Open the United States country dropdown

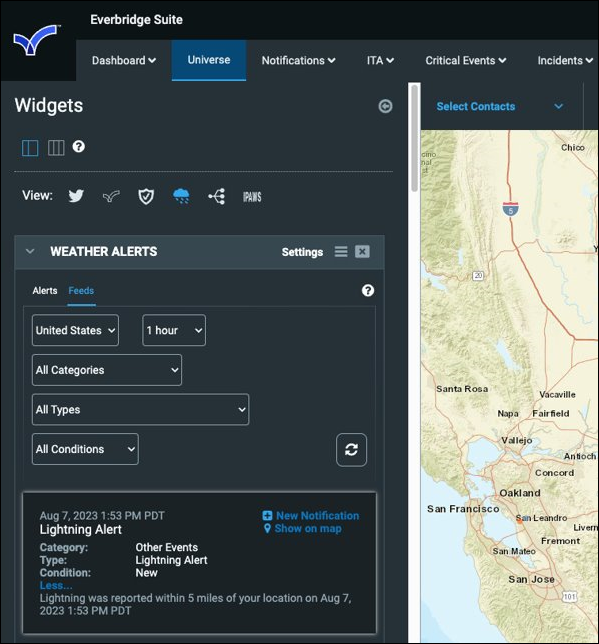click(x=76, y=330)
